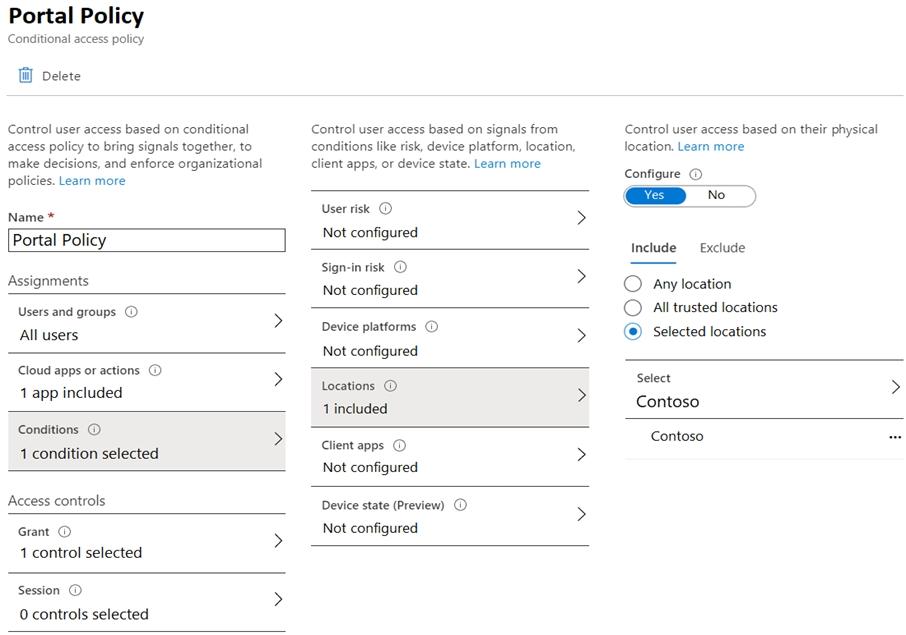Screen dimensions: 906x635
Task: Open Learn more link under physical location
Action: (x=710, y=146)
